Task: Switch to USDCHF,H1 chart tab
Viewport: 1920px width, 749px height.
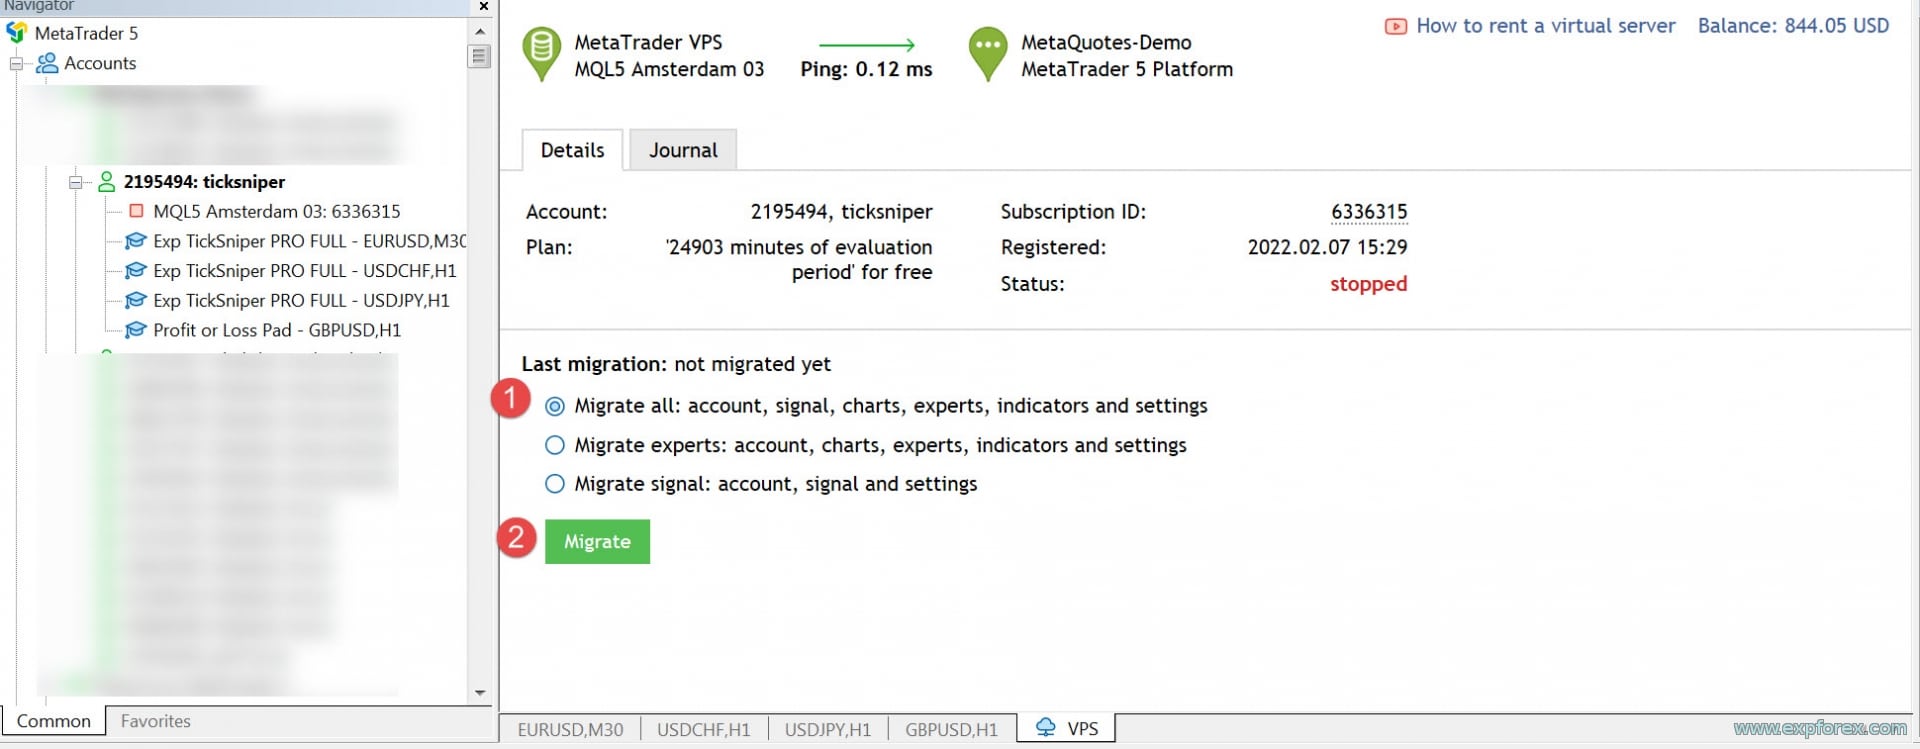Action: coord(704,729)
